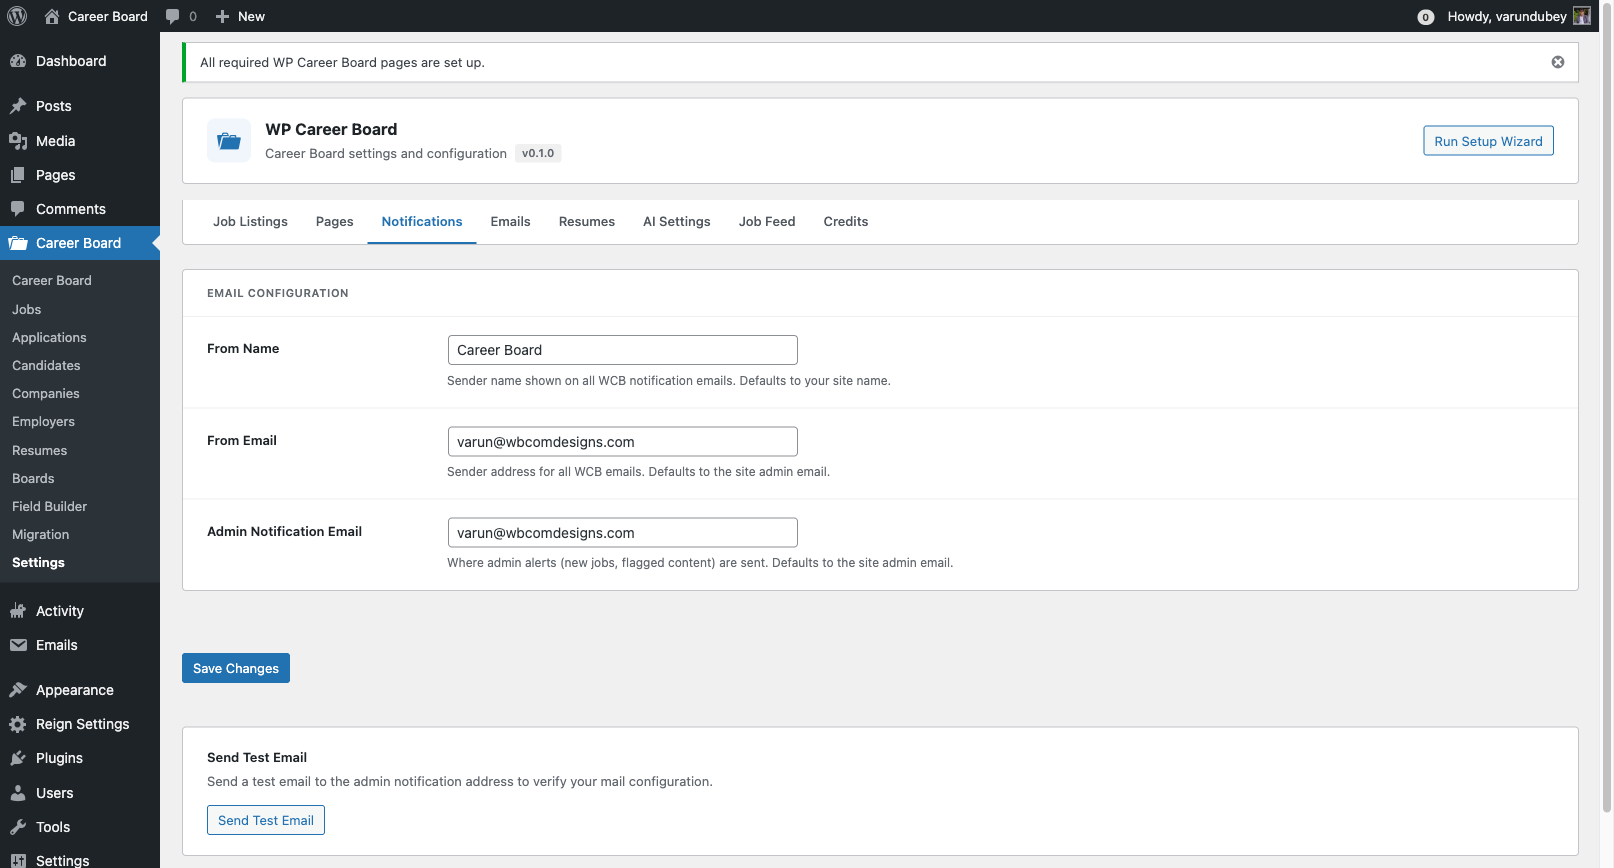The image size is (1614, 868).
Task: Open the Boards submenu item
Action: 33,479
